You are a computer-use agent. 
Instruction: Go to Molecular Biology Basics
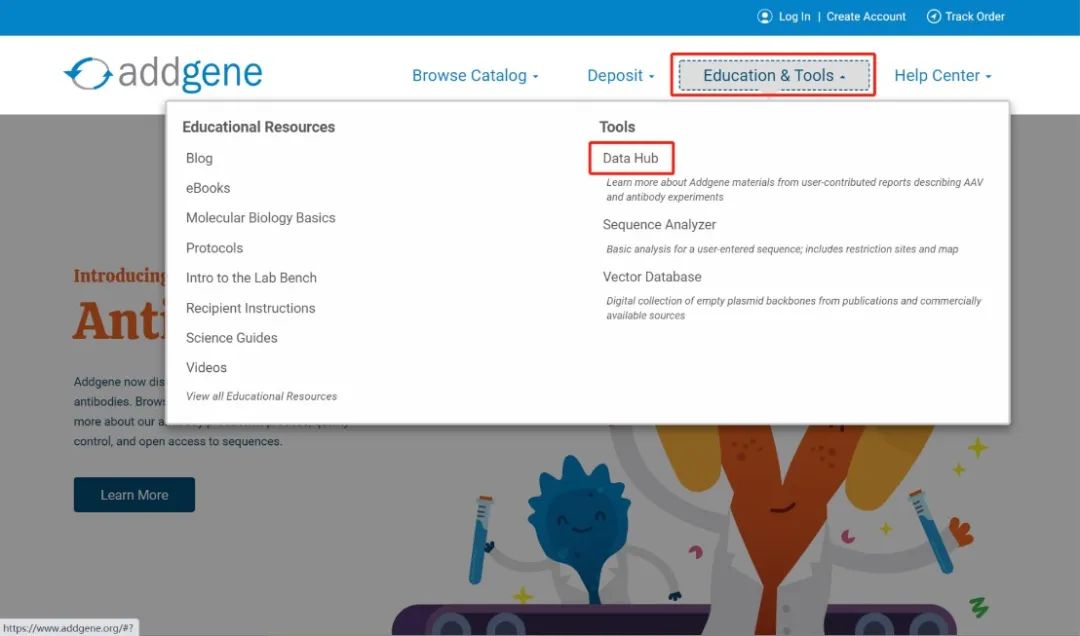pyautogui.click(x=260, y=218)
